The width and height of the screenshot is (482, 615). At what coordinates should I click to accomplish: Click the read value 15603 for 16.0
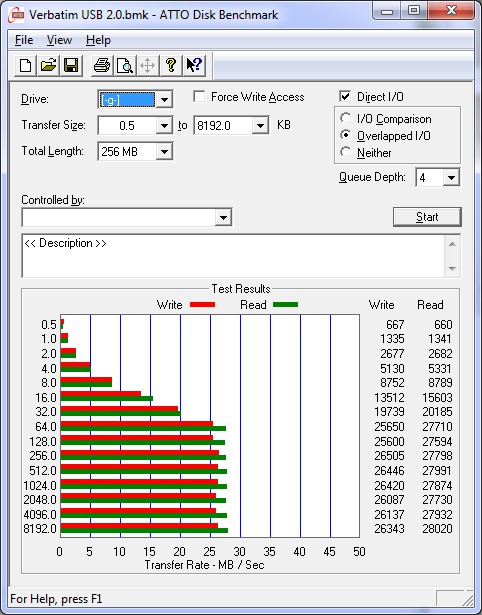coord(437,398)
